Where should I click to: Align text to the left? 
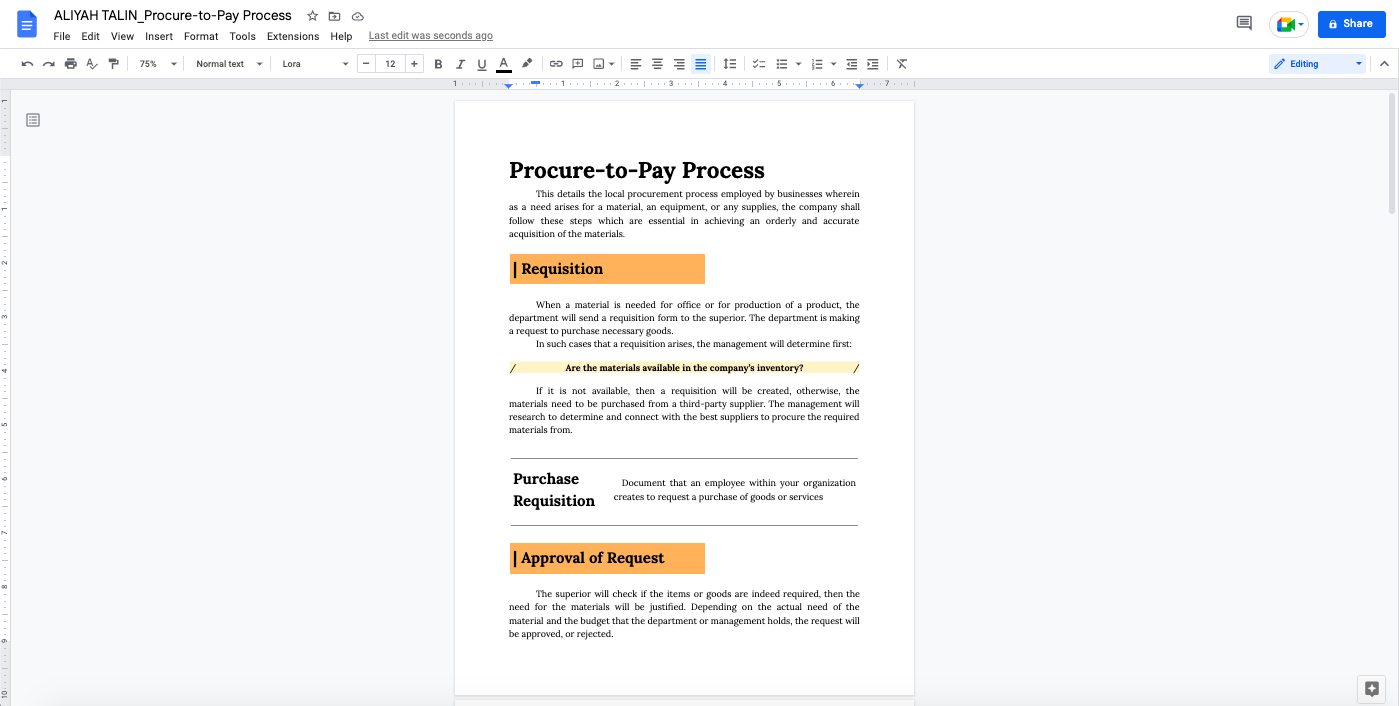[x=635, y=64]
